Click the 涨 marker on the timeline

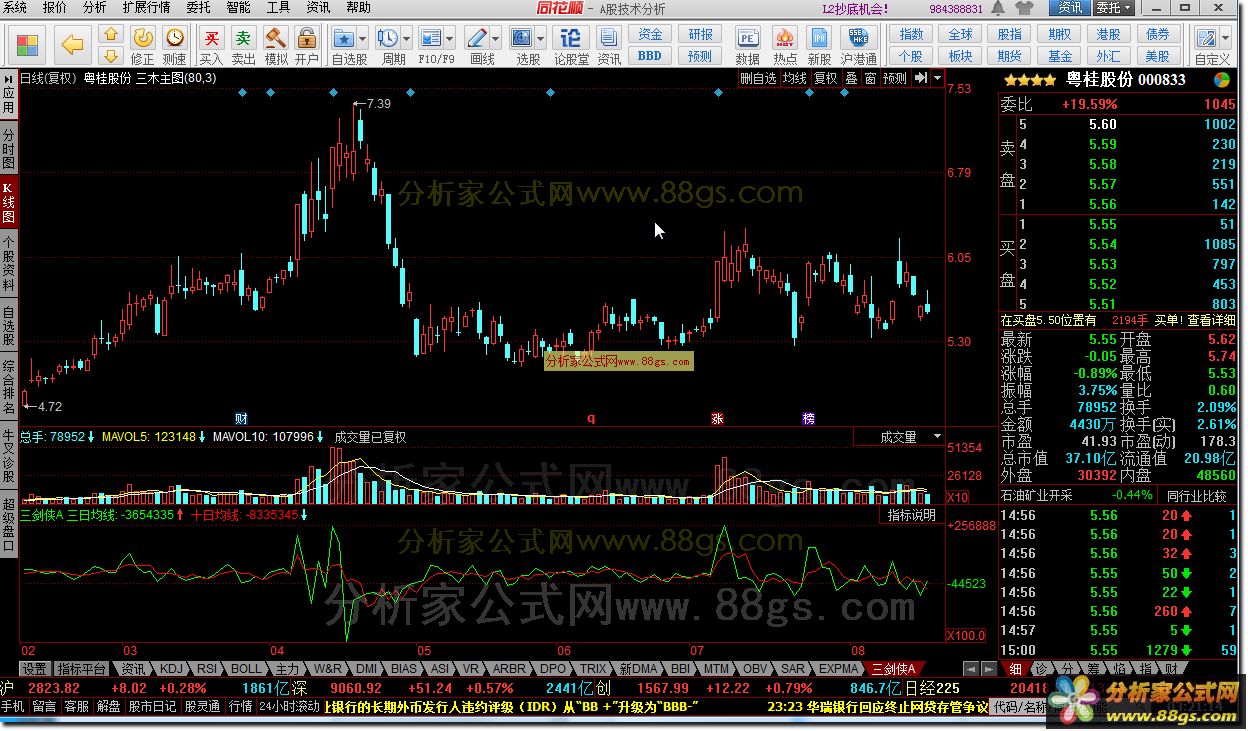click(717, 418)
